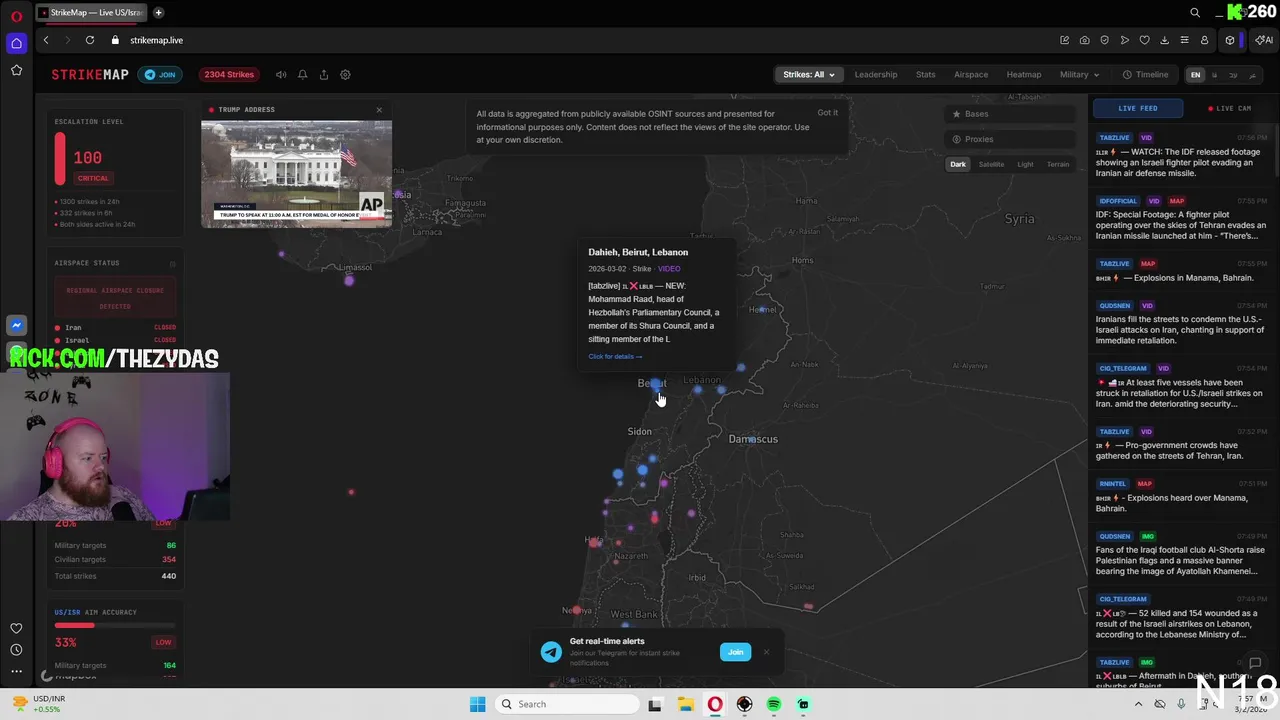Open File Explorer from taskbar
Viewport: 1280px width, 720px height.
point(685,704)
